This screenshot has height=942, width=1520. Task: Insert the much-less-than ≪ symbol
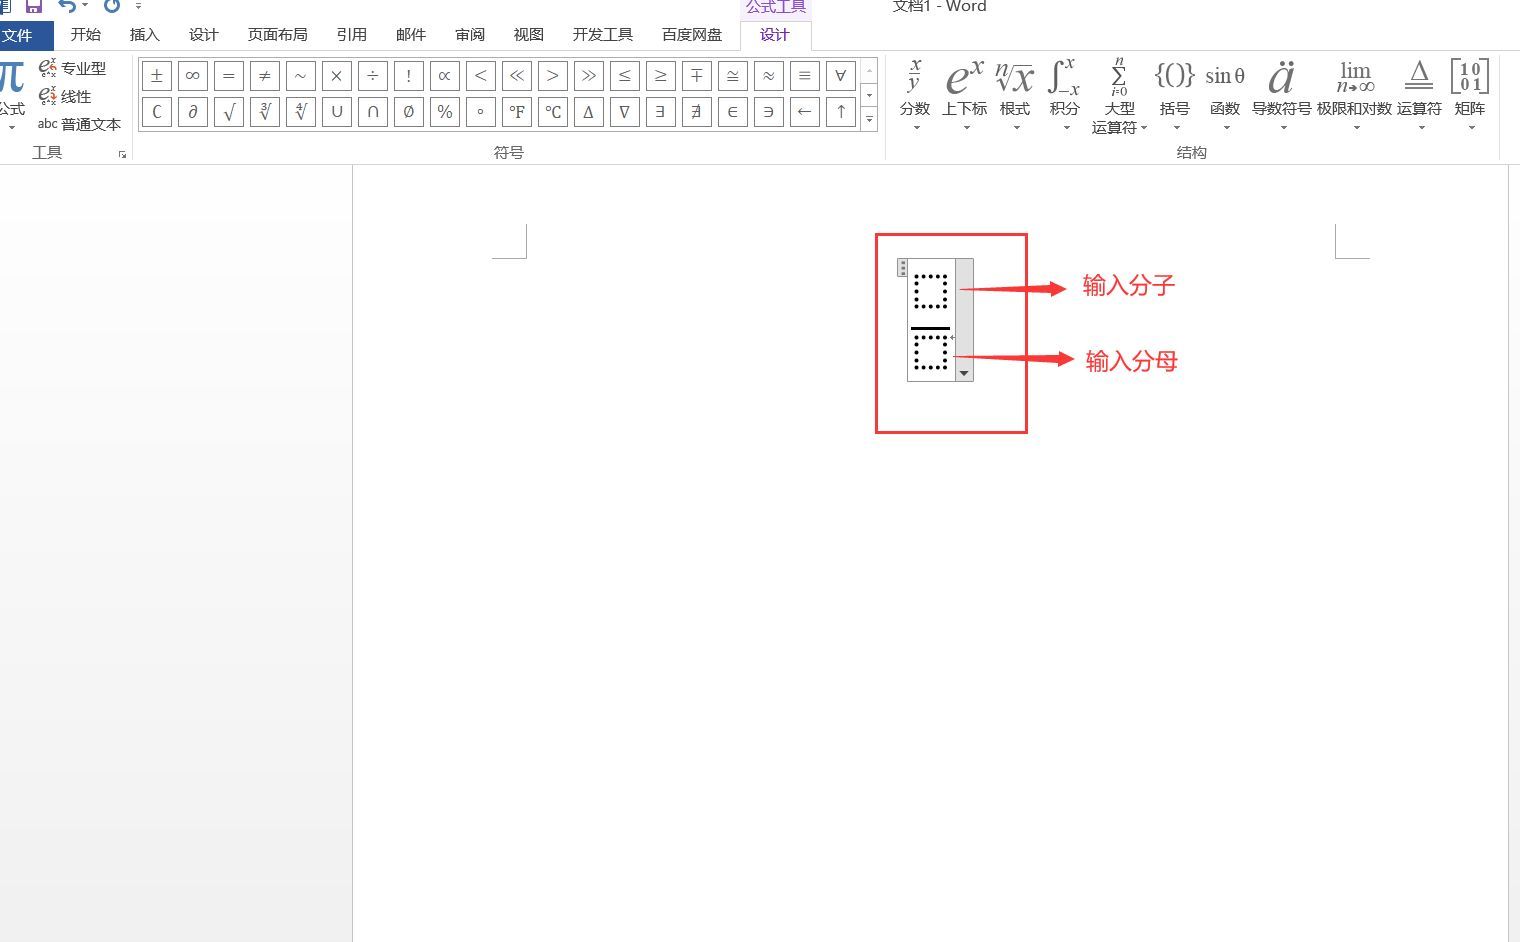pyautogui.click(x=517, y=76)
